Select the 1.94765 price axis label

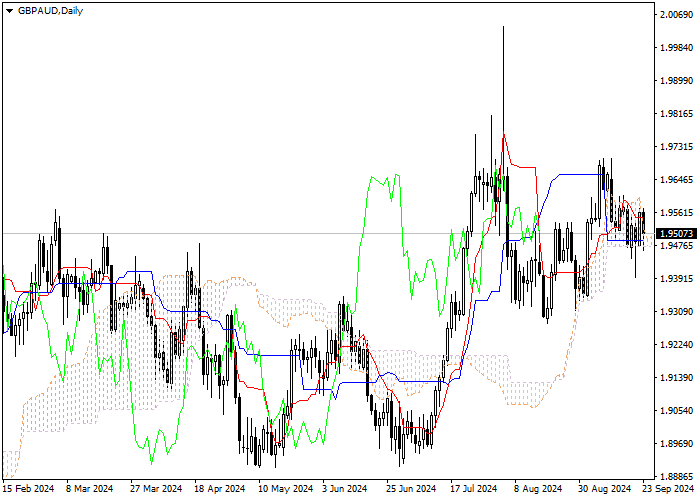point(676,246)
